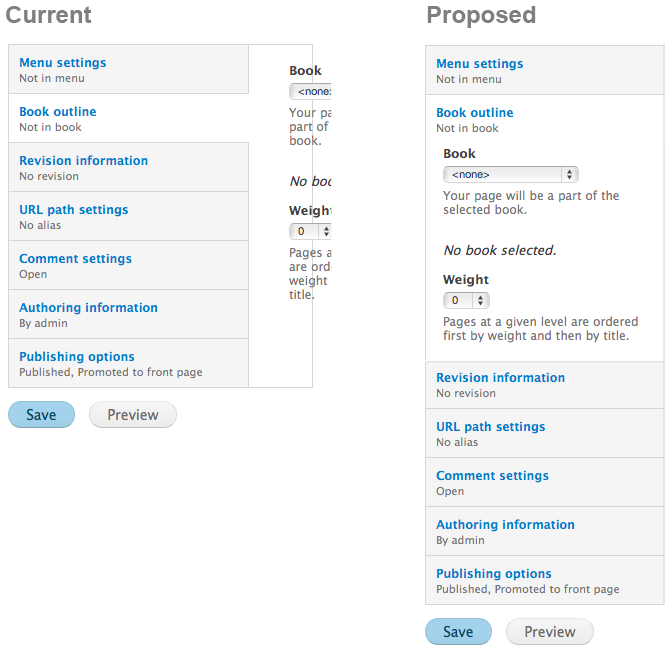Open the Book dropdown in Proposed panel
This screenshot has height=650, width=671.
[511, 174]
